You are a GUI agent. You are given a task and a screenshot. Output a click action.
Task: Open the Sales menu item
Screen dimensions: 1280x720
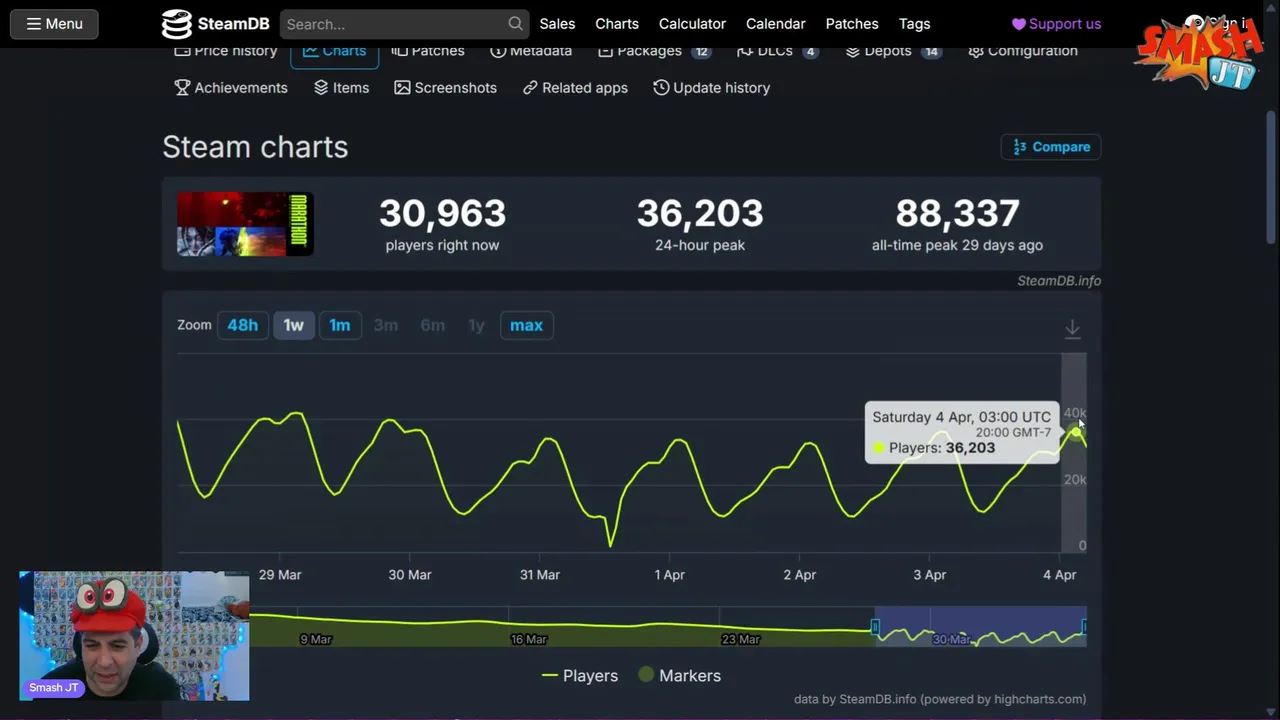tap(557, 24)
